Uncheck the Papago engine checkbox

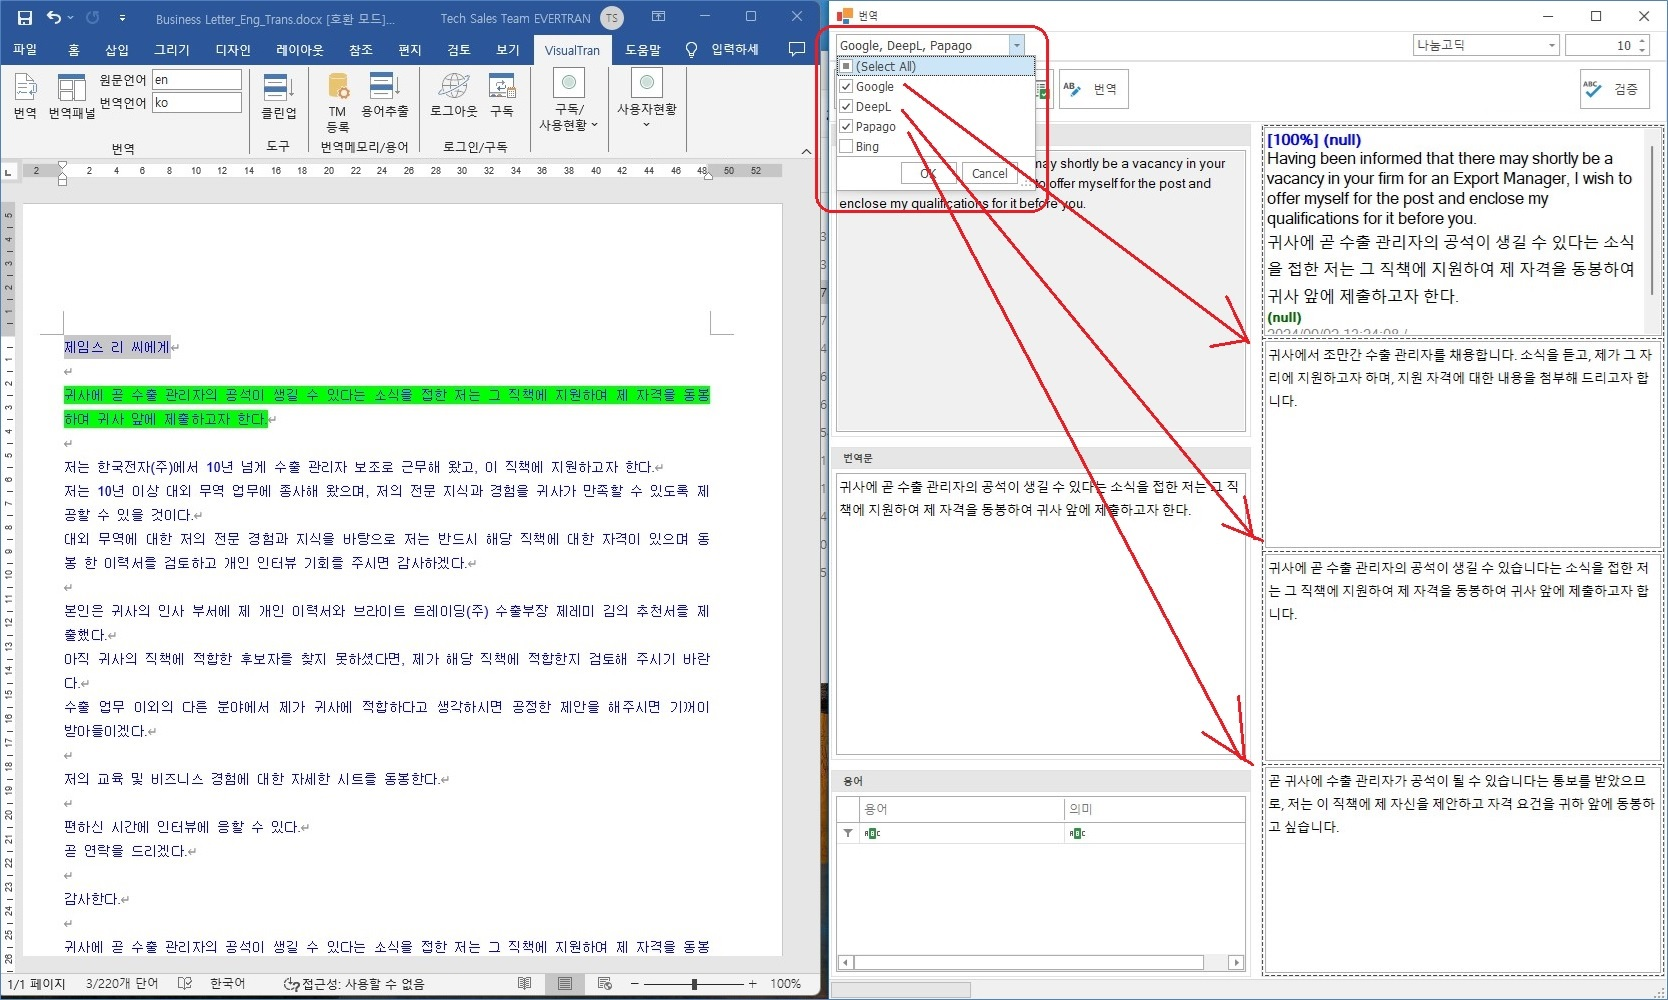point(845,127)
